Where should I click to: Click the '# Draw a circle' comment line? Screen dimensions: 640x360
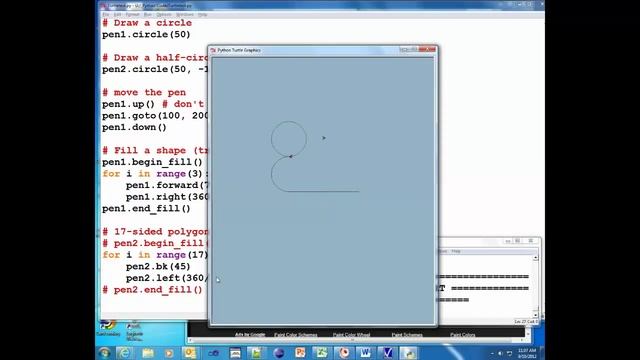[147, 23]
